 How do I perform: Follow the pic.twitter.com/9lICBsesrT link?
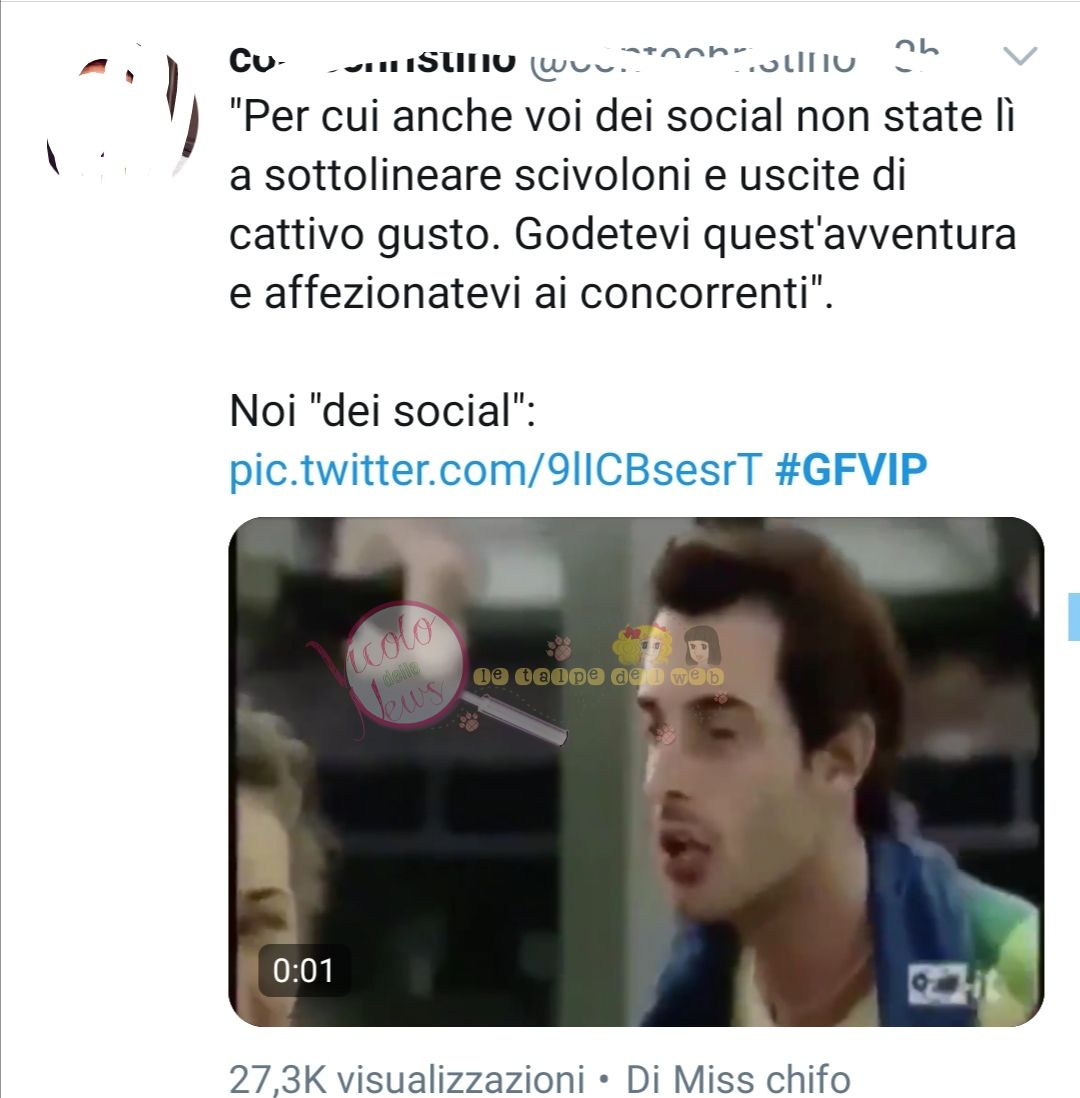[495, 468]
